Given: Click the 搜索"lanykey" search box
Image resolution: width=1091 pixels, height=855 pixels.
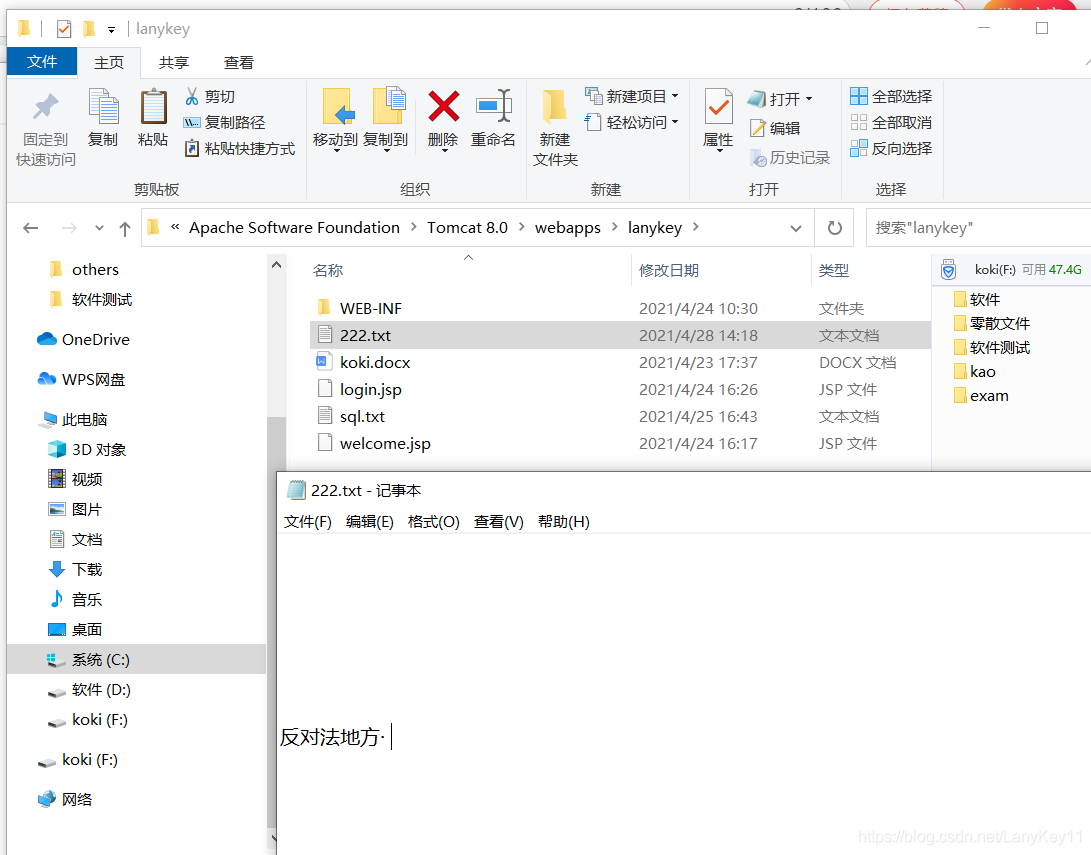Looking at the screenshot, I should [978, 227].
